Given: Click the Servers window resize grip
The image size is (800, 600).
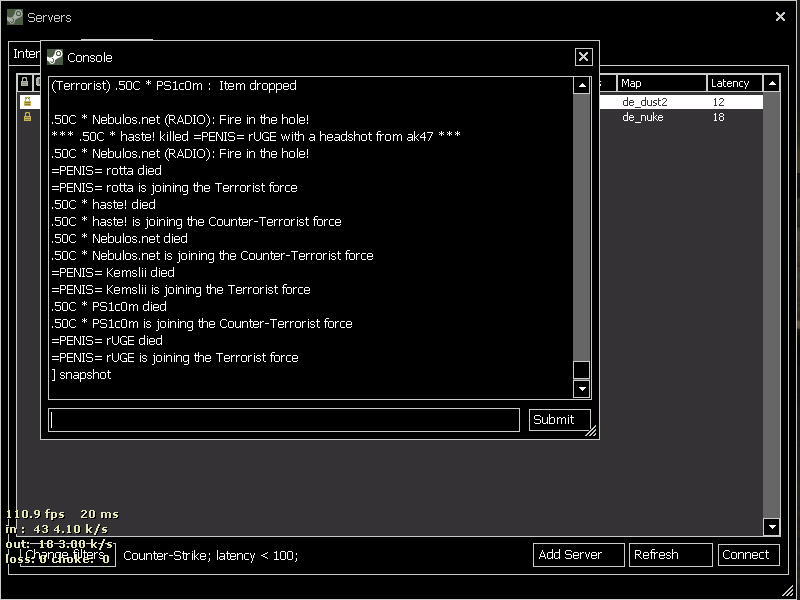Looking at the screenshot, I should [789, 589].
